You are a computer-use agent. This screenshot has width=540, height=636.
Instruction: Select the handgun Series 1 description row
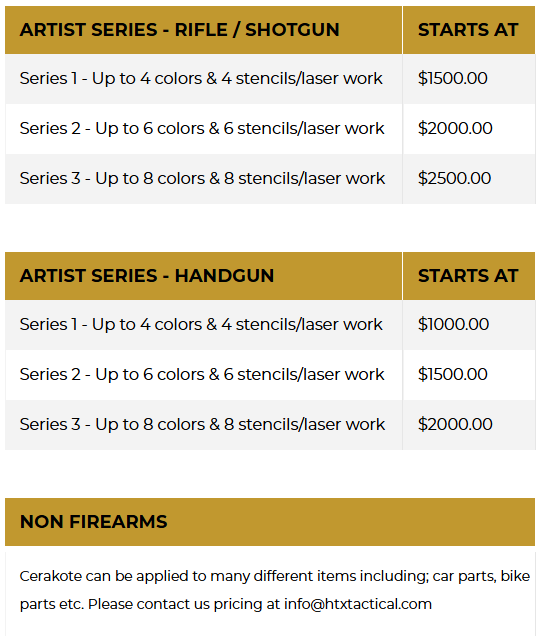(x=201, y=324)
